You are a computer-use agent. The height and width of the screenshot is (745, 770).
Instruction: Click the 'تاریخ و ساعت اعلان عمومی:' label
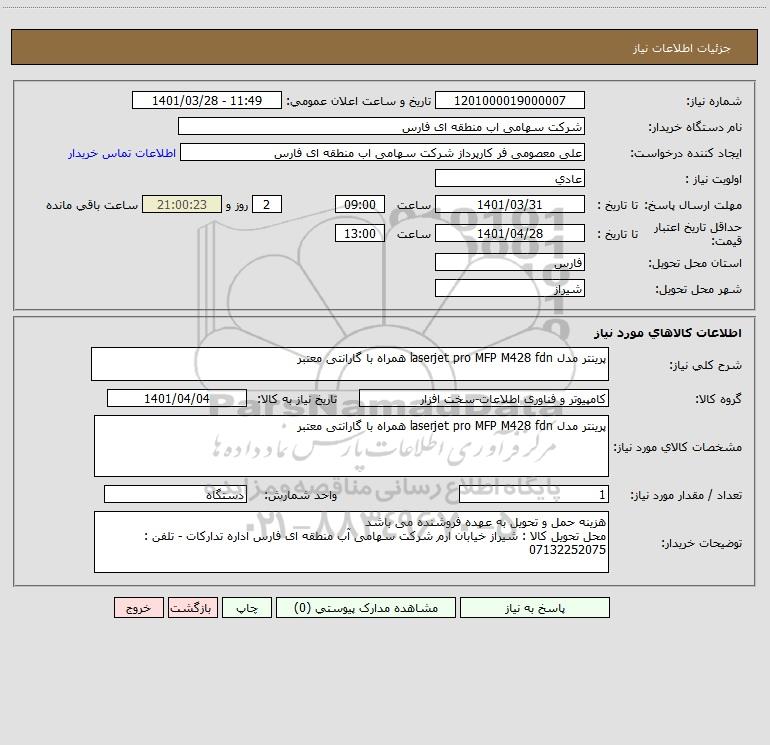pos(358,102)
